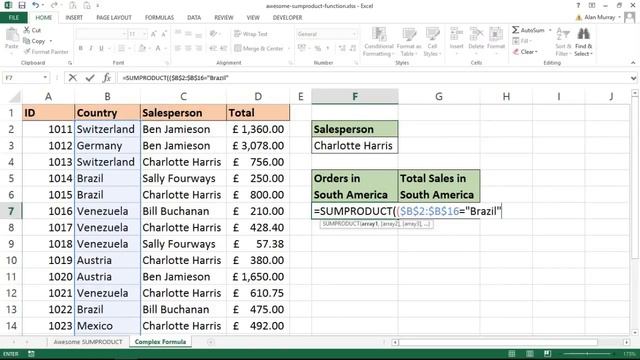This screenshot has height=360, width=640.
Task: Apply AutoSum
Action: pyautogui.click(x=528, y=30)
